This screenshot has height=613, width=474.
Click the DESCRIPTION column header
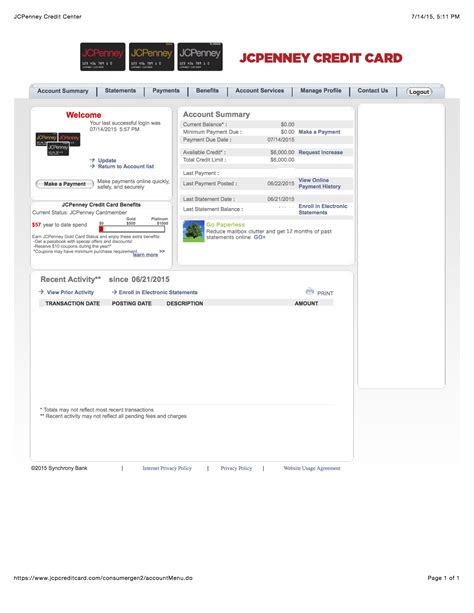coord(185,303)
